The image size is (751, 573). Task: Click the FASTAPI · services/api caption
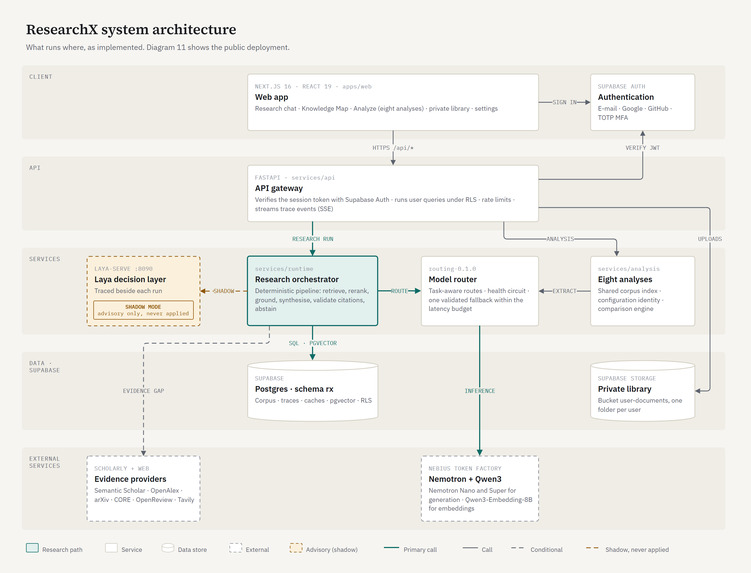point(295,177)
